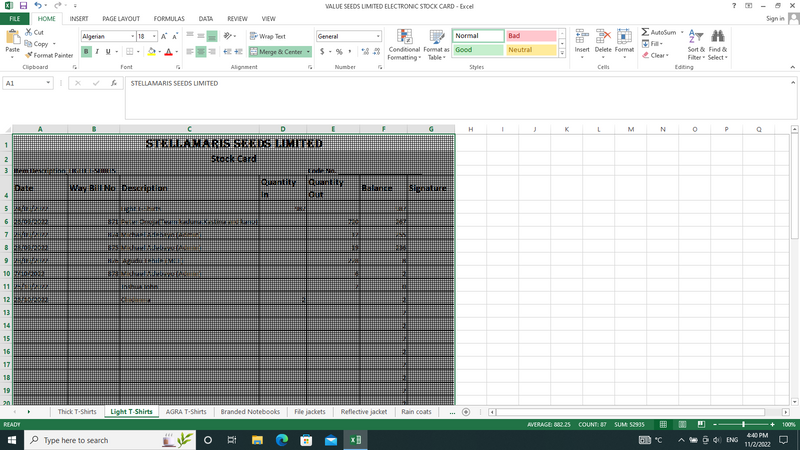Toggle Bottom Align vertical alignment
This screenshot has width=800, height=450.
tap(212, 36)
